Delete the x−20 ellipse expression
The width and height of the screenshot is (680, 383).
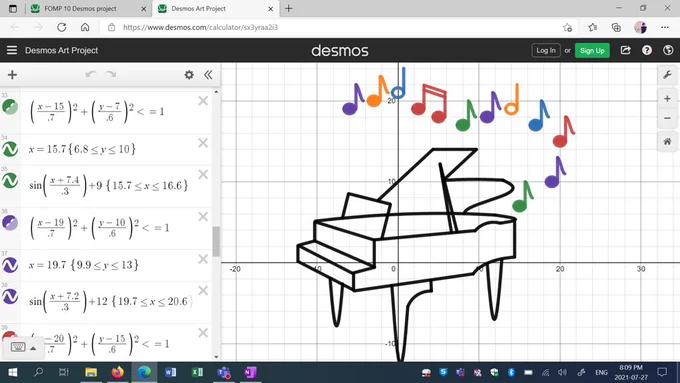tap(203, 333)
